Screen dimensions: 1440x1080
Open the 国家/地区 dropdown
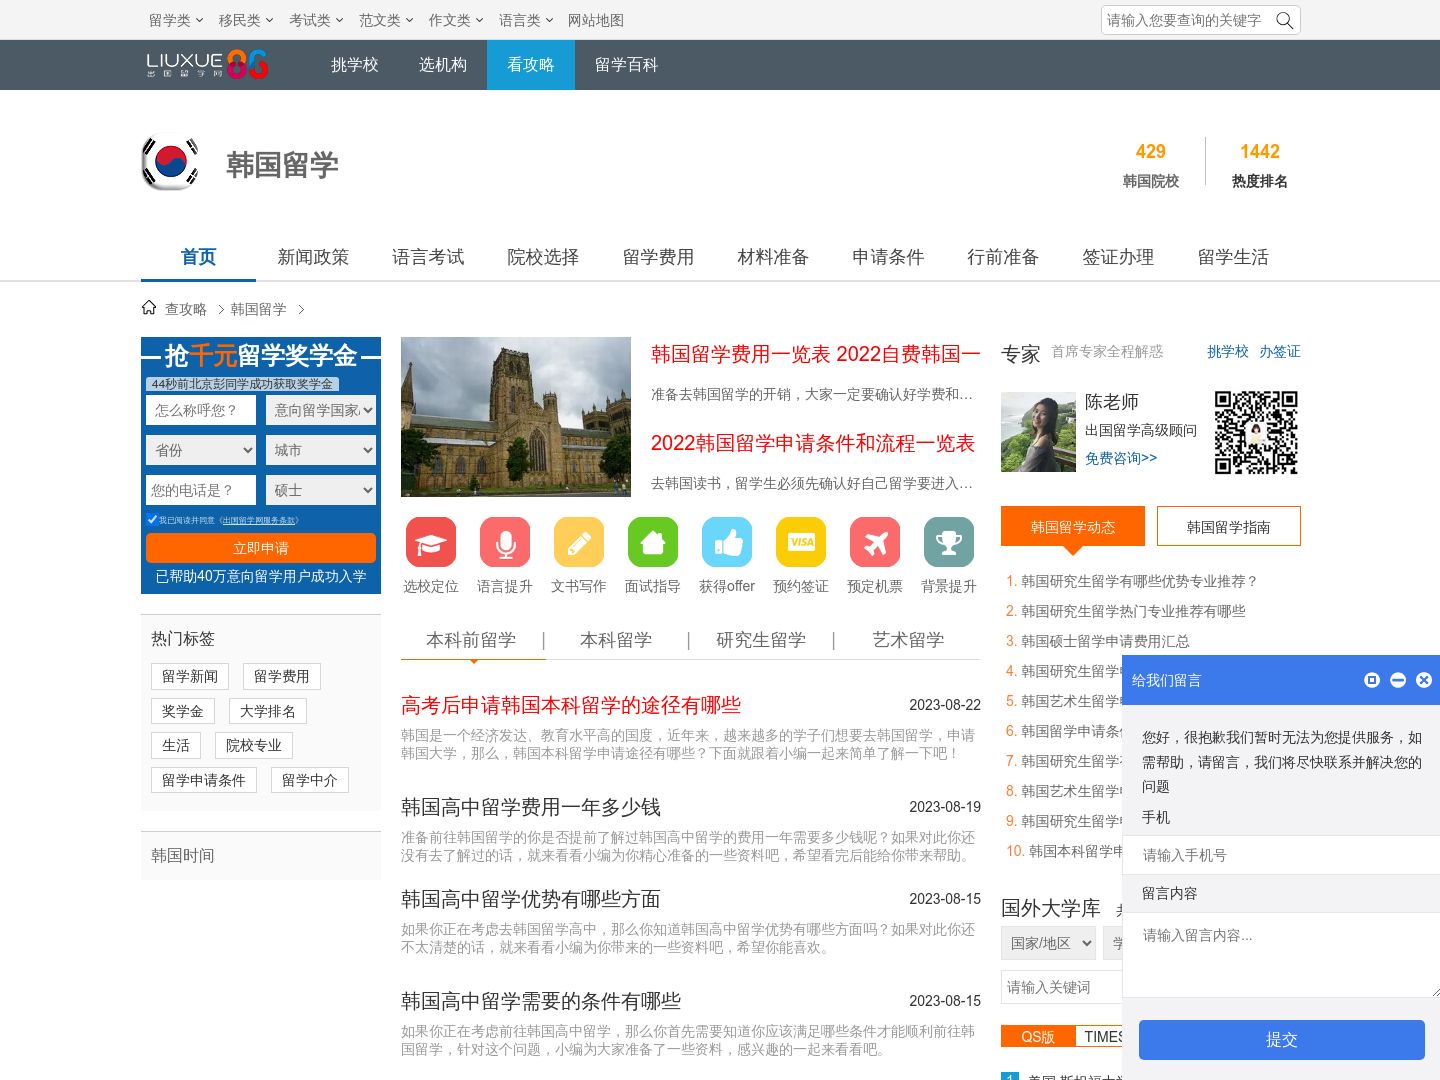pos(1048,943)
